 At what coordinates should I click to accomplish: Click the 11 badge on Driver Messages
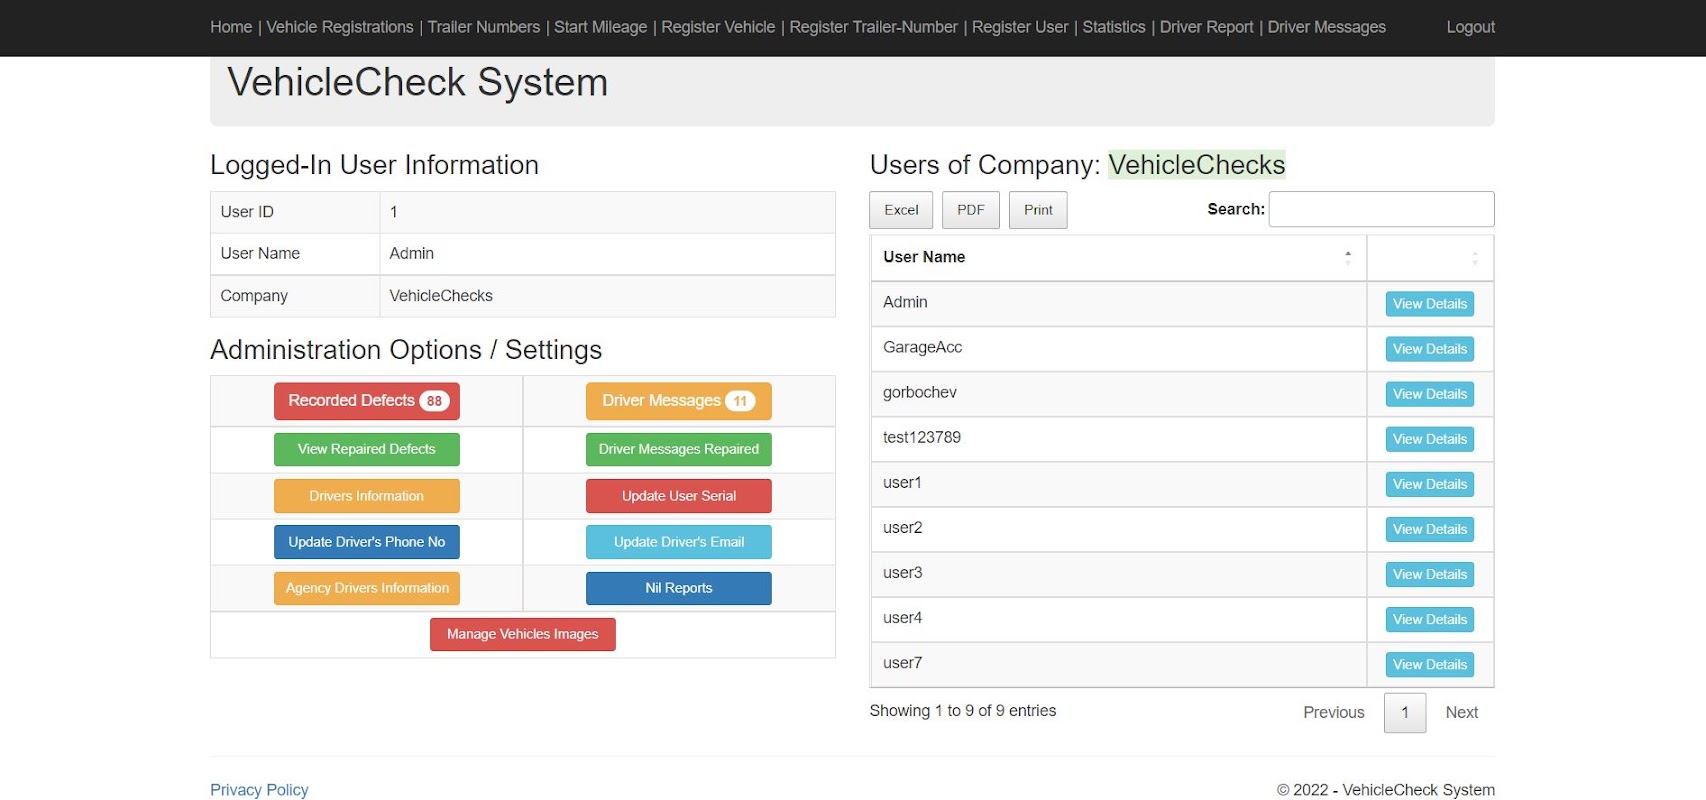click(x=740, y=401)
